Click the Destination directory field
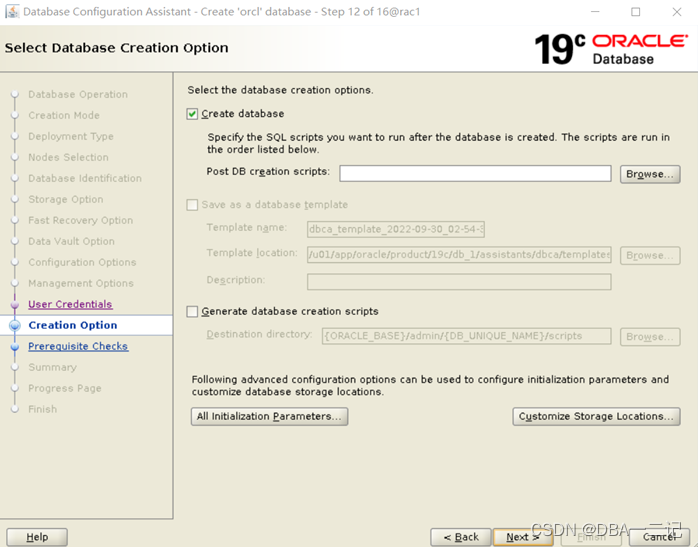The image size is (698, 547). (467, 336)
